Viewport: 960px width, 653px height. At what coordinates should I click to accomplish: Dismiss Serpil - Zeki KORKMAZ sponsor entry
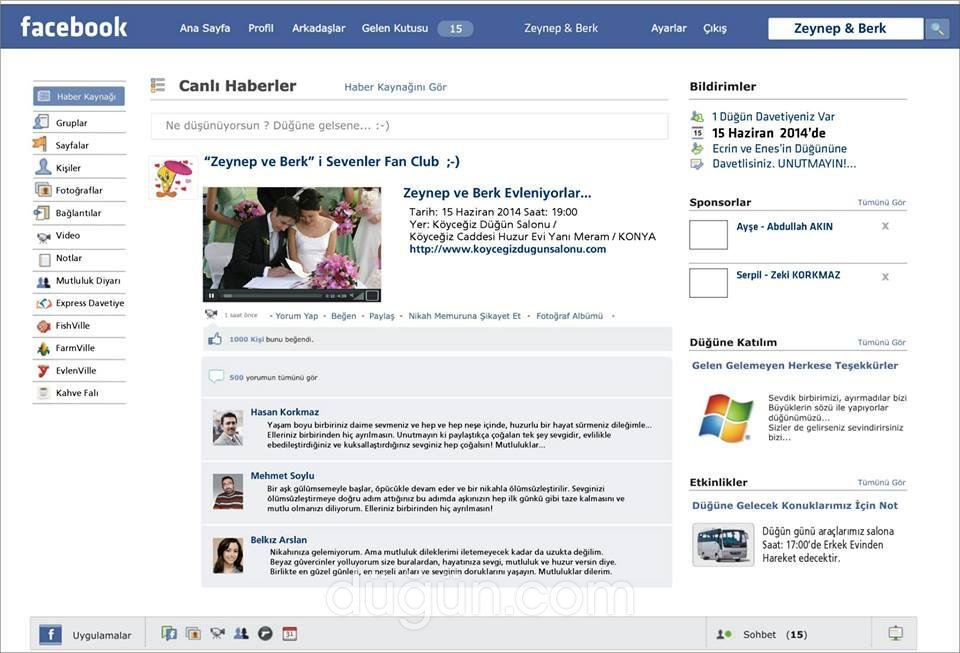click(x=885, y=277)
